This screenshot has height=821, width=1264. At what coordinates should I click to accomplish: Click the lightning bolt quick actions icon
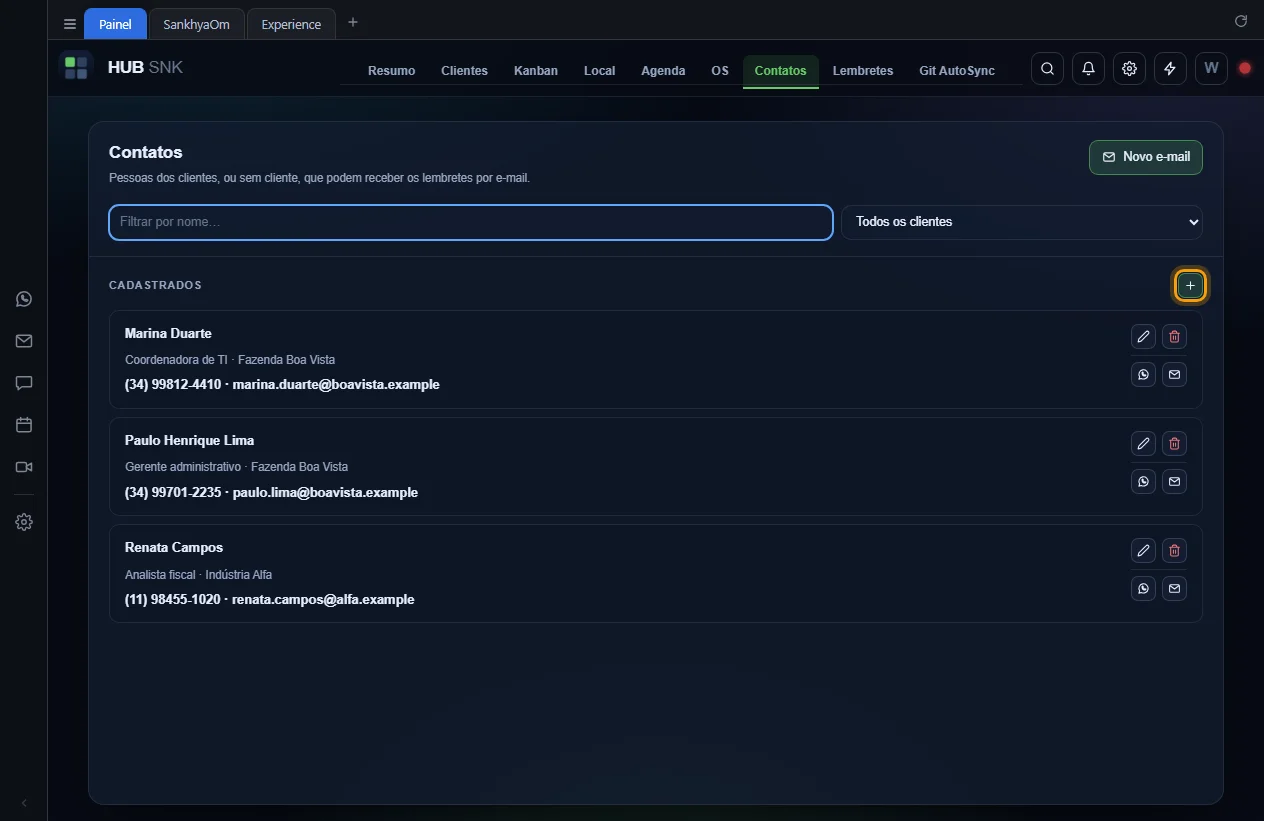(1170, 68)
